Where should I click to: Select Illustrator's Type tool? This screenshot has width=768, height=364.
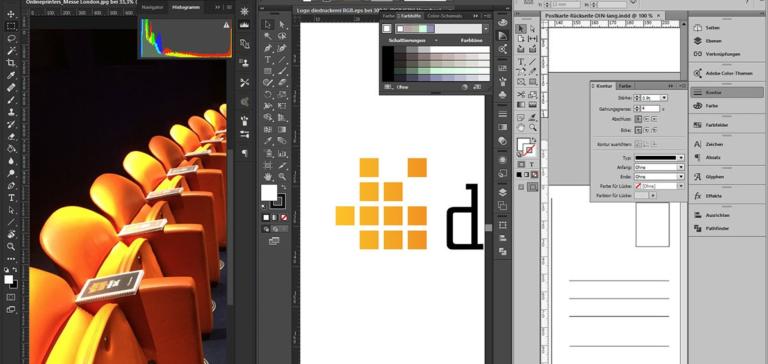[268, 60]
